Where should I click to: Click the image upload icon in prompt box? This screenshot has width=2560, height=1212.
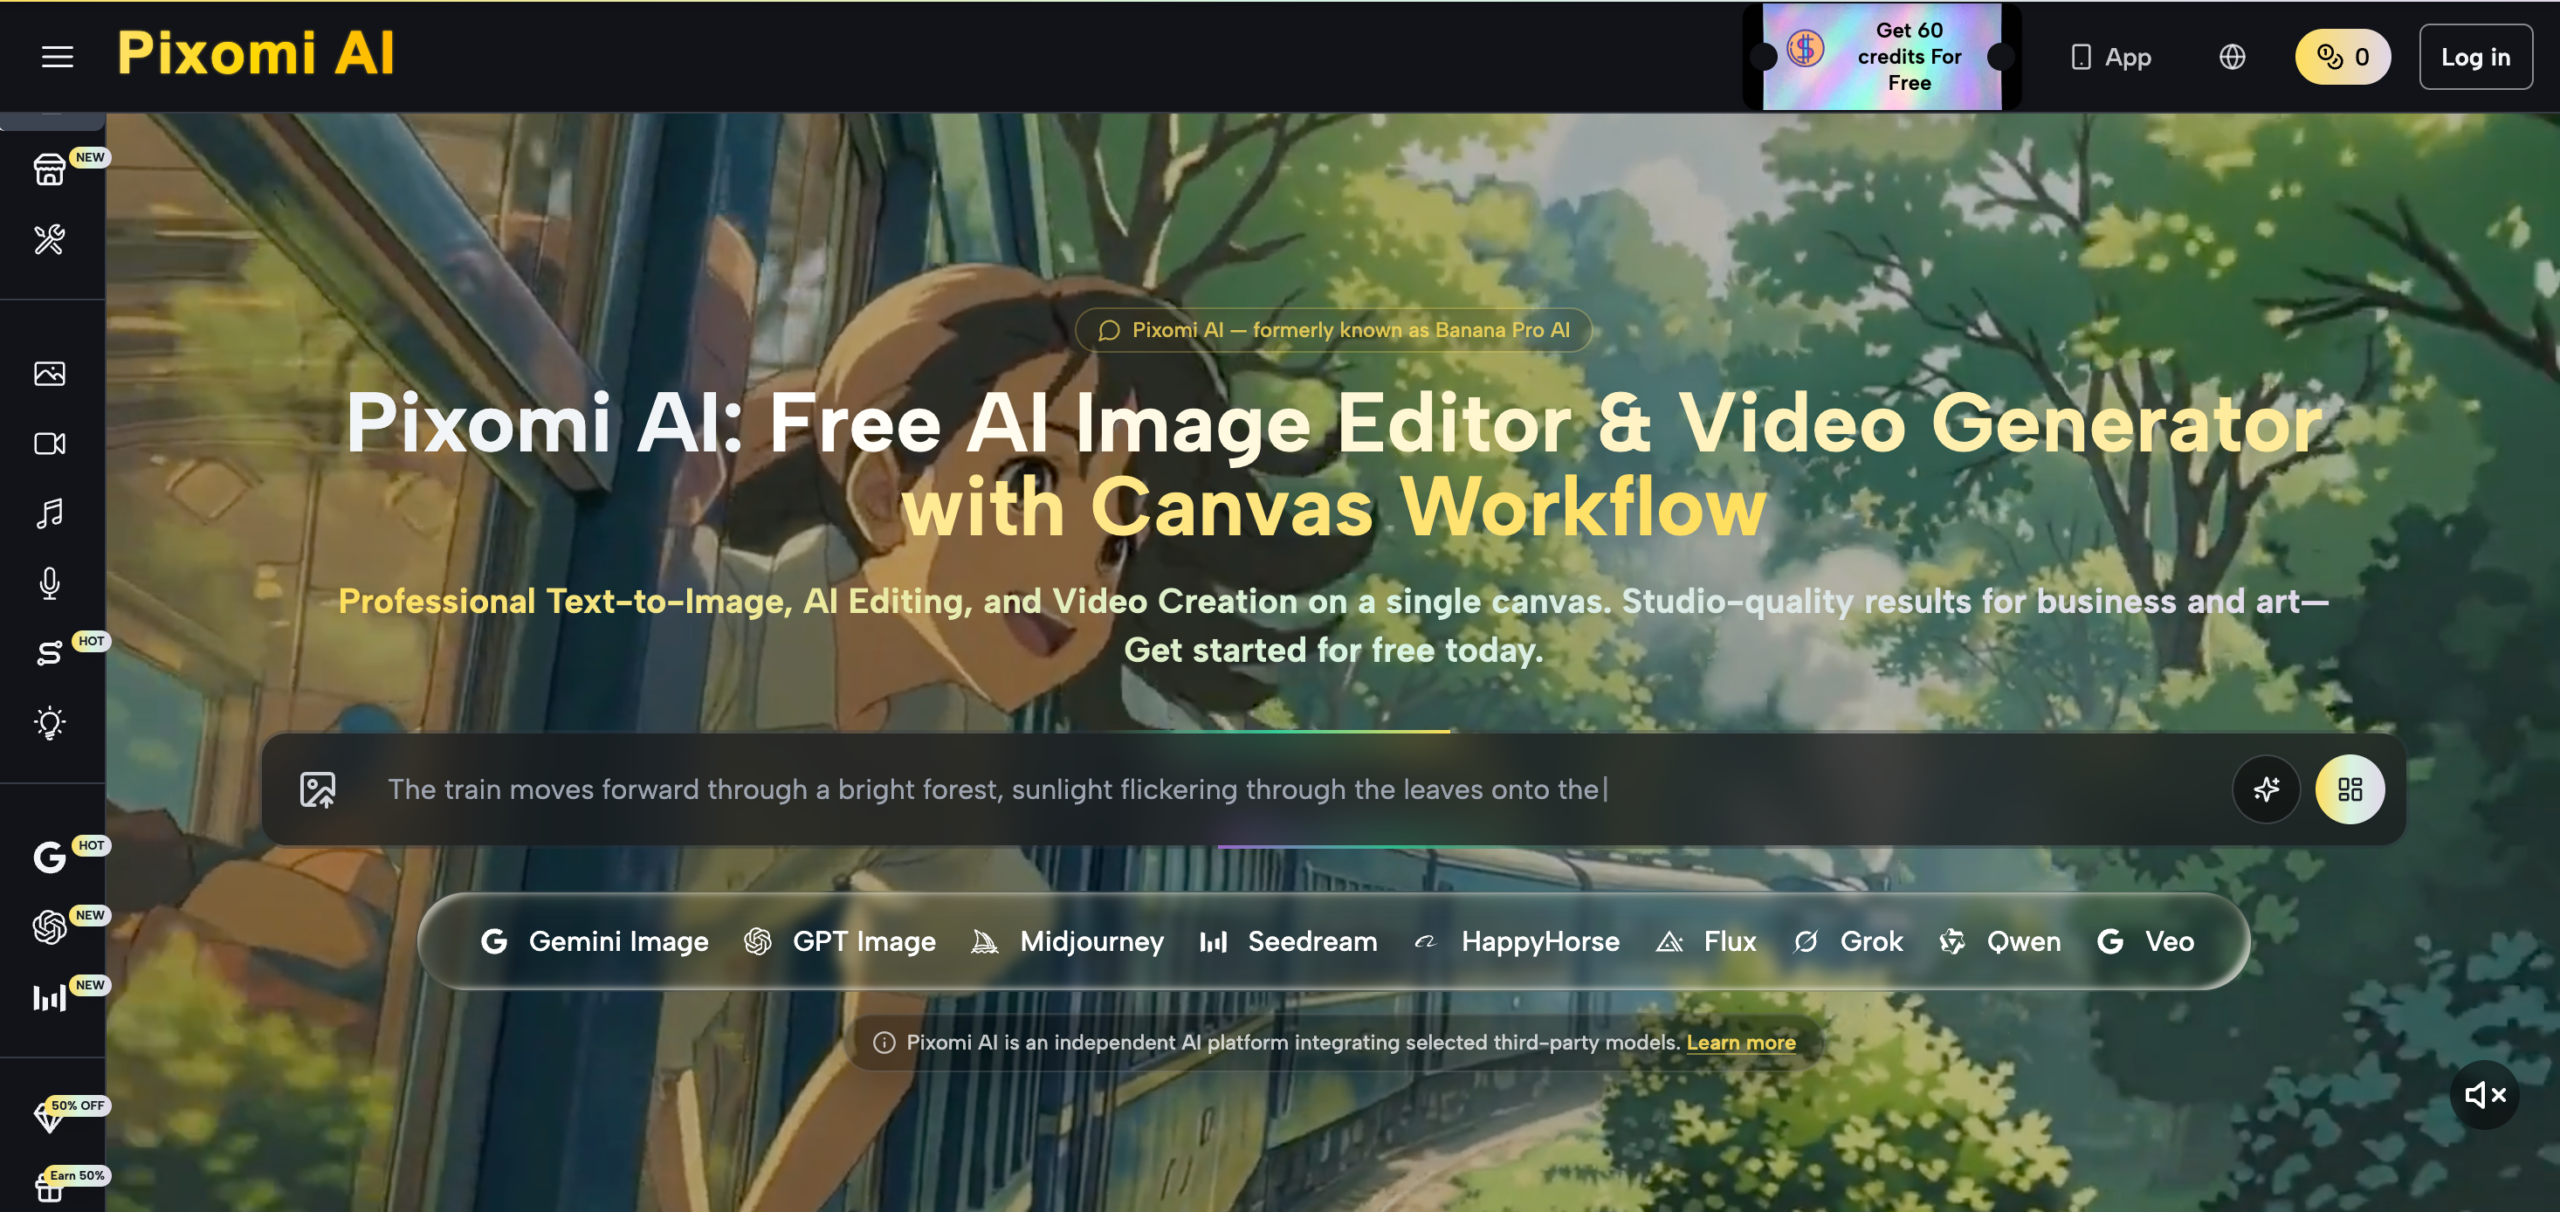point(318,790)
